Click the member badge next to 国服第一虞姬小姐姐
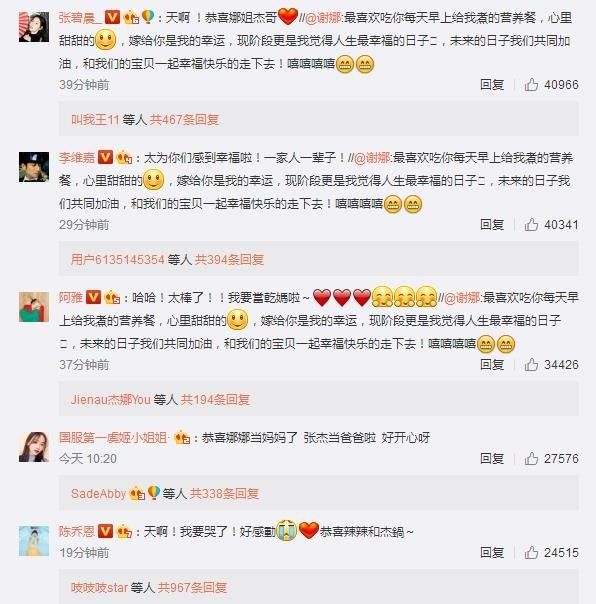Screen dimensions: 596x604 point(182,438)
